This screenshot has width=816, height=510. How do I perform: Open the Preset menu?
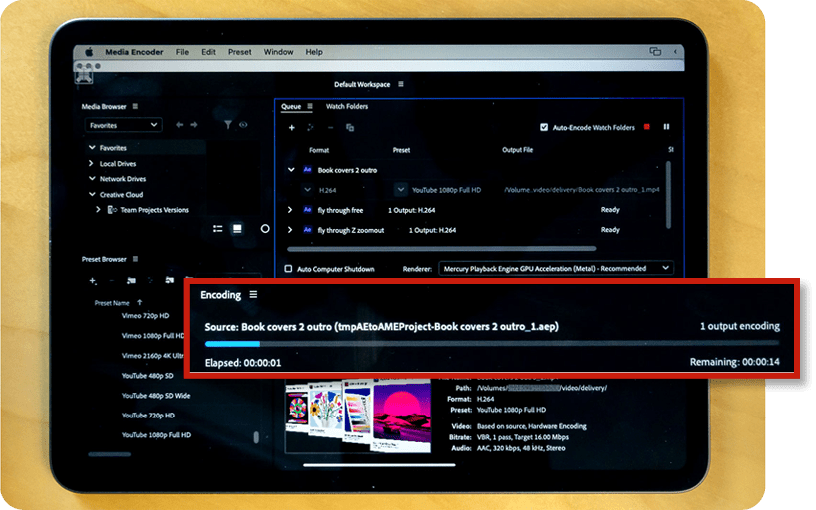pyautogui.click(x=239, y=52)
